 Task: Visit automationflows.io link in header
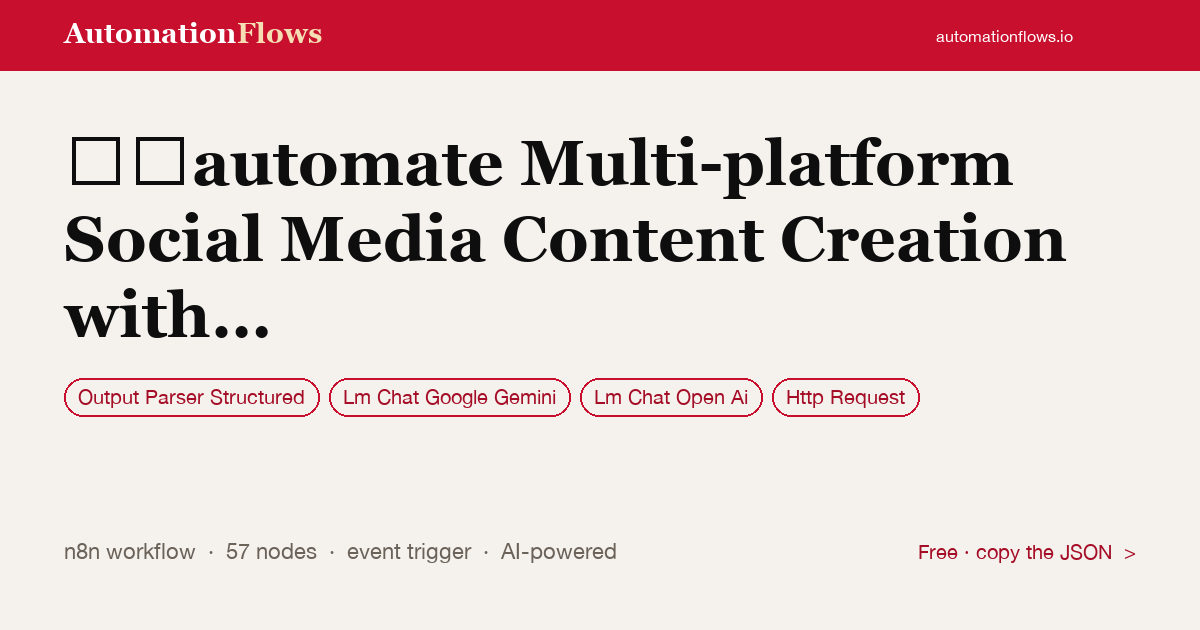coord(1004,36)
